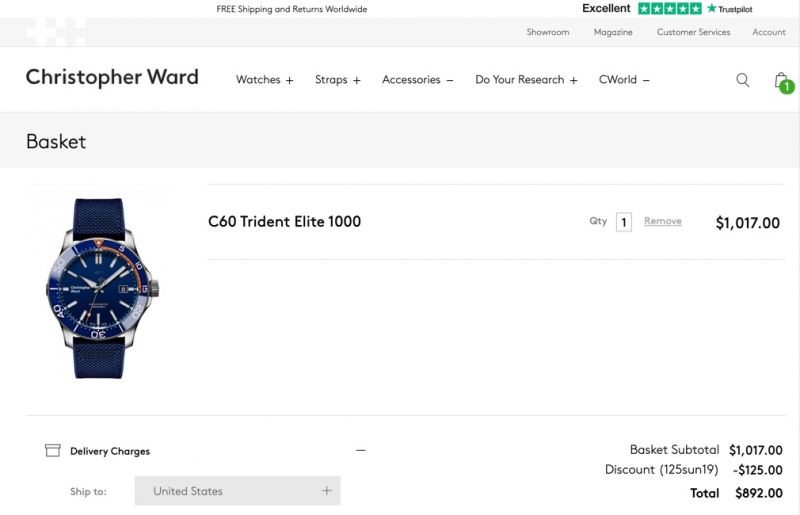Collapse the Delivery Charges section
The image size is (800, 515).
[x=361, y=450]
